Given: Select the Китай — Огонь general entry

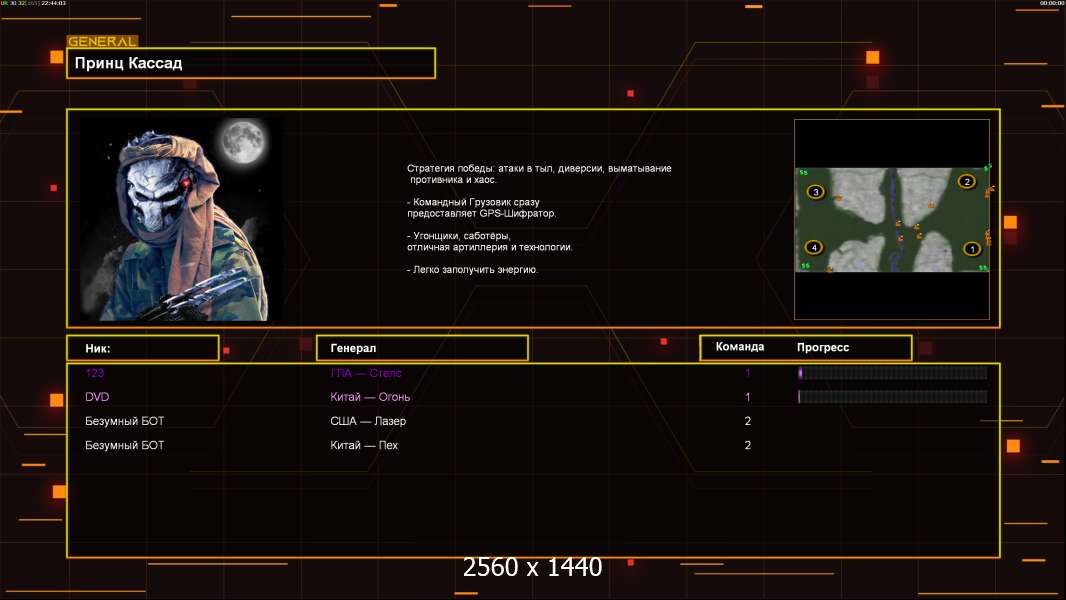Looking at the screenshot, I should pyautogui.click(x=370, y=397).
